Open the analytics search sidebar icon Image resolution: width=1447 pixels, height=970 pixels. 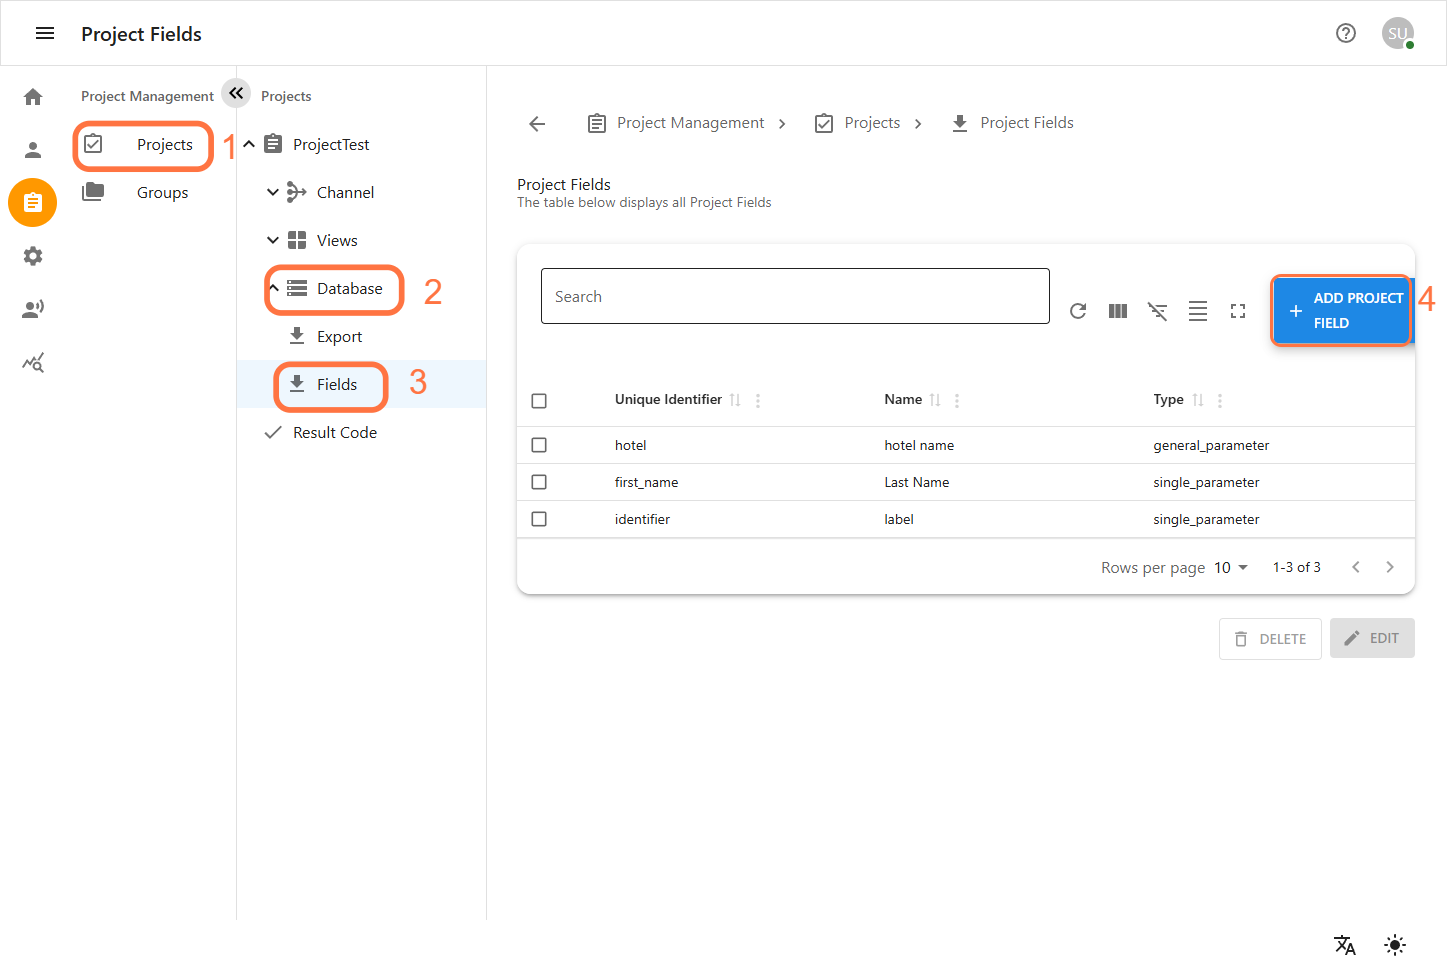coord(32,362)
